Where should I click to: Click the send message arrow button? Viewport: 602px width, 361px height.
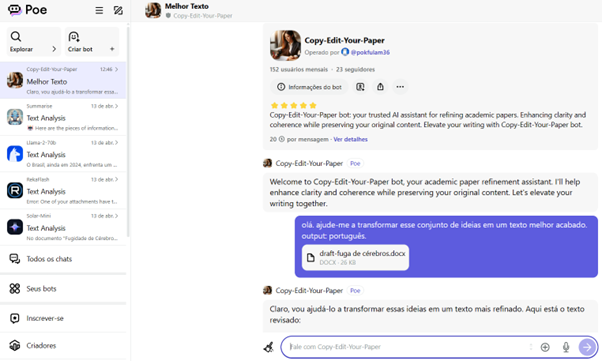(587, 347)
